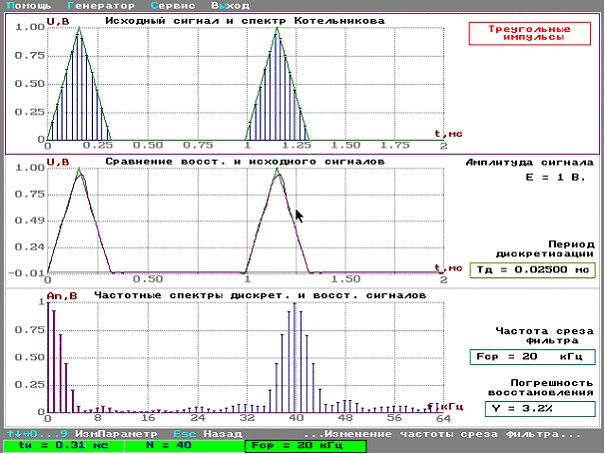Click the Esc Назад hint
The width and height of the screenshot is (605, 454).
[x=205, y=434]
